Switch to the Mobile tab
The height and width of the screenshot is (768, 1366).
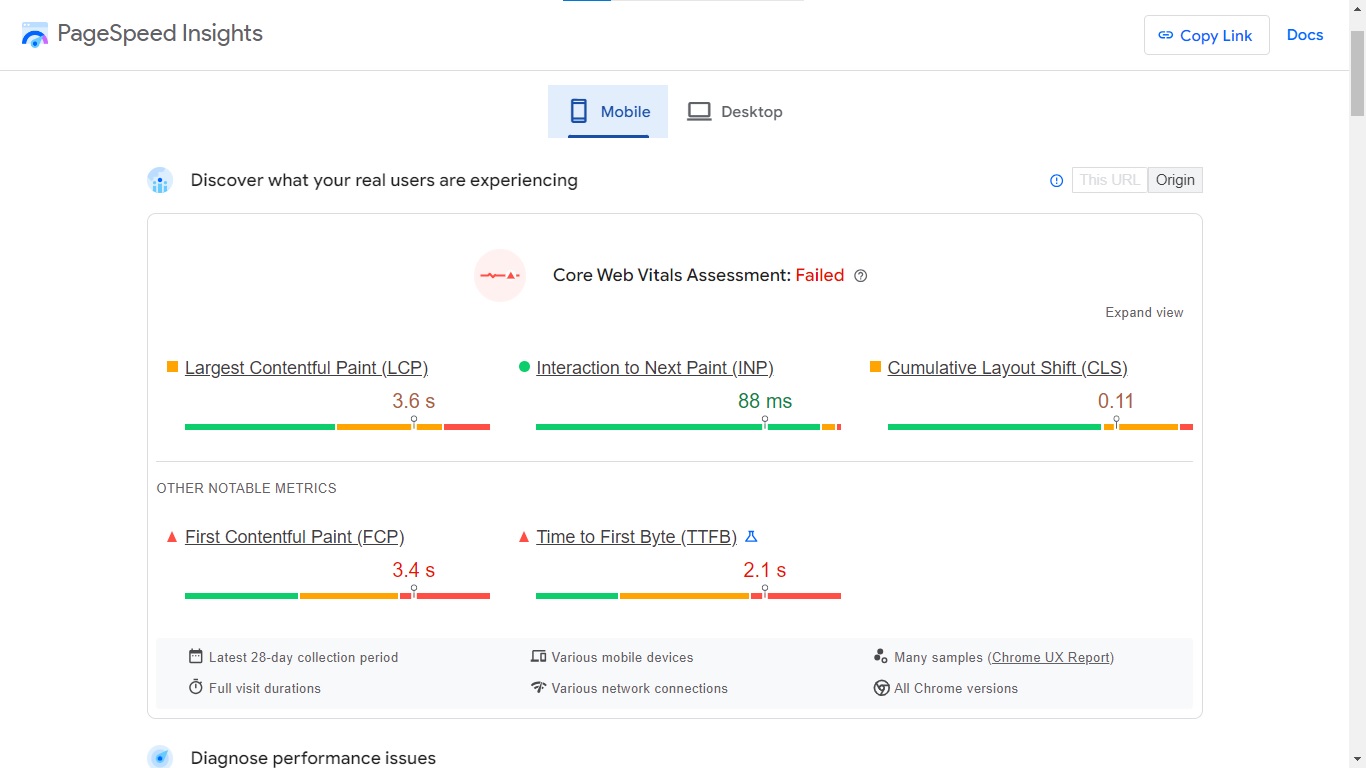pyautogui.click(x=608, y=111)
